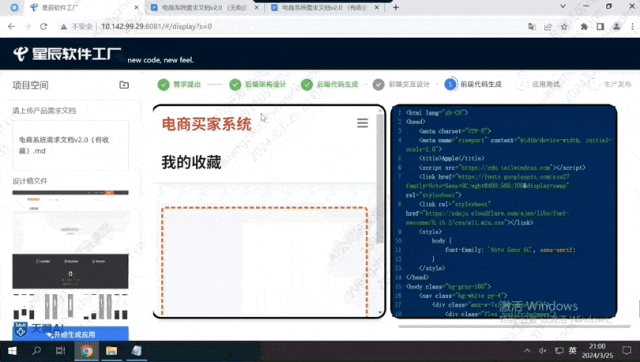640x362 pixels.
Task: Click code line with title Apple
Action: coord(451,158)
